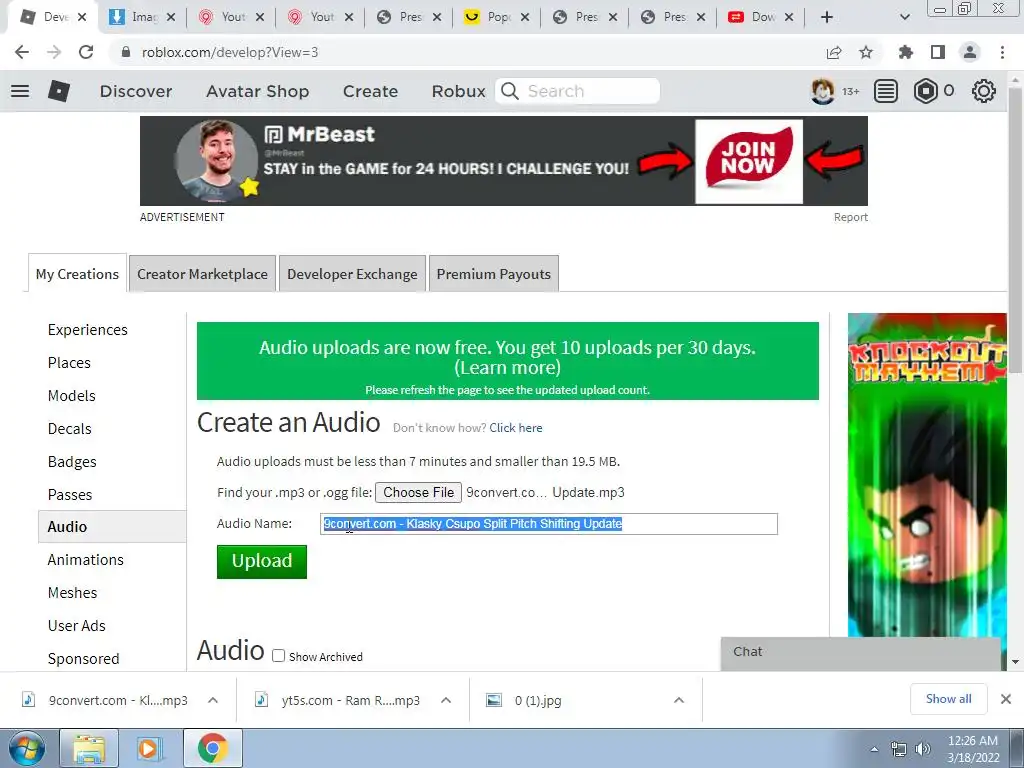This screenshot has height=768, width=1024.
Task: Close the downloads bar
Action: [x=1006, y=699]
